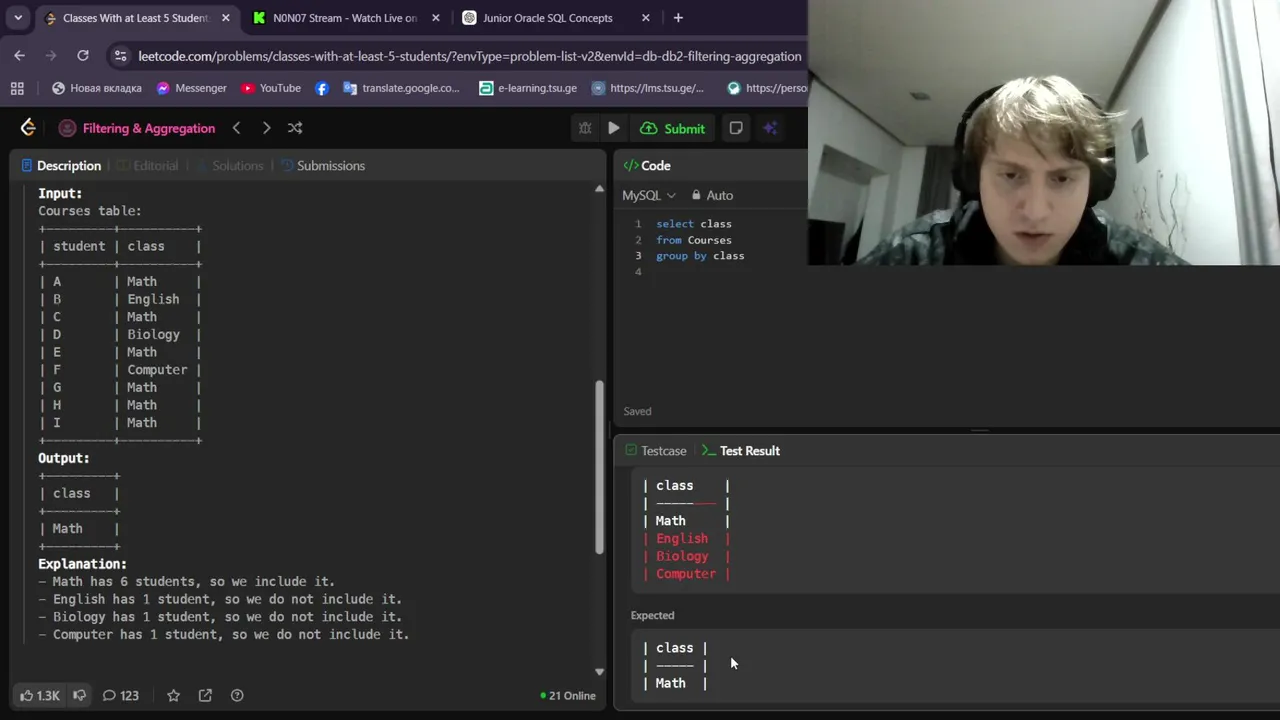Click 'Biology' in test result output

coord(682,556)
